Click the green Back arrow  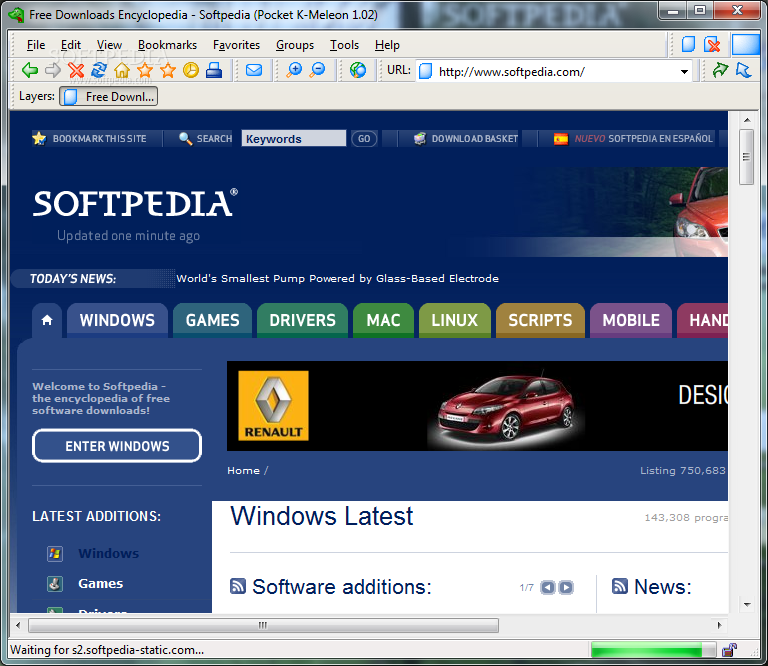[30, 71]
